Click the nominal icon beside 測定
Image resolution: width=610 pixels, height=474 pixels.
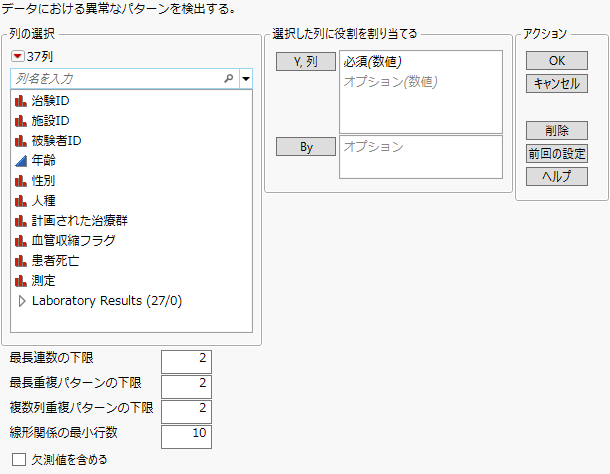[21, 281]
